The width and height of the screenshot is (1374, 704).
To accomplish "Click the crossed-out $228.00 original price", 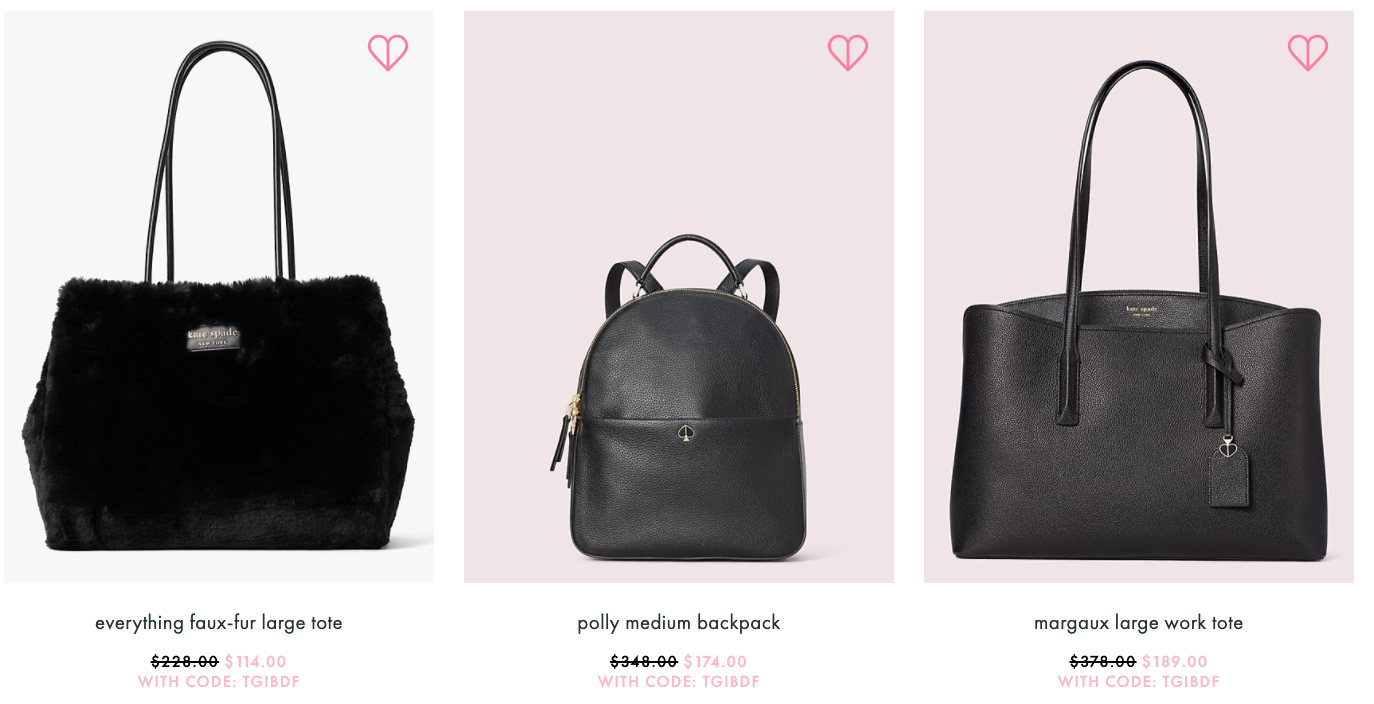I will pos(185,662).
